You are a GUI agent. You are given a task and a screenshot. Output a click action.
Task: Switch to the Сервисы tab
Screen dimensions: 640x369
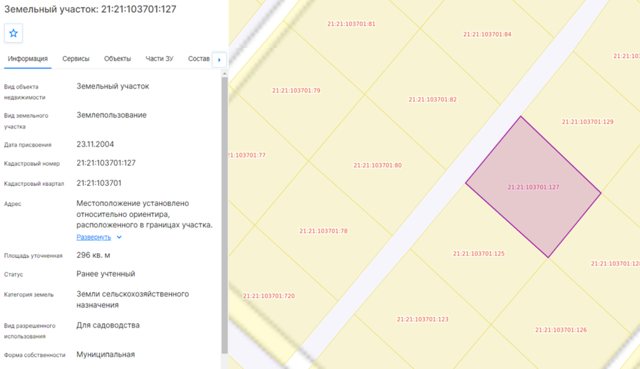76,59
